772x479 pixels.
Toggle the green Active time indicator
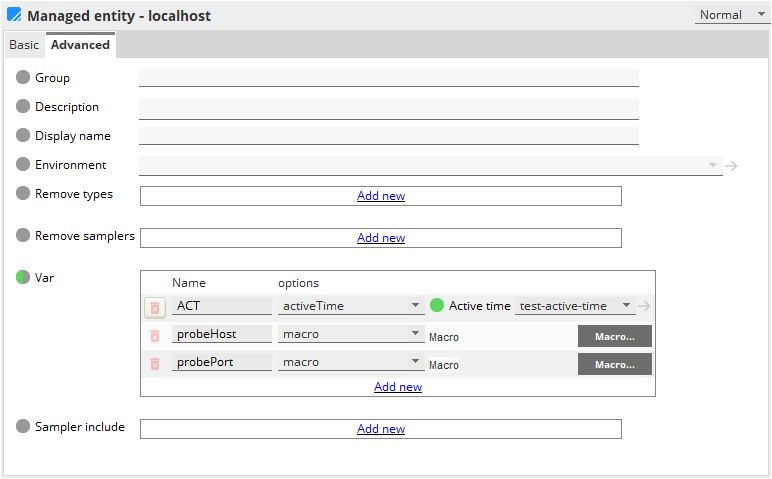point(437,305)
